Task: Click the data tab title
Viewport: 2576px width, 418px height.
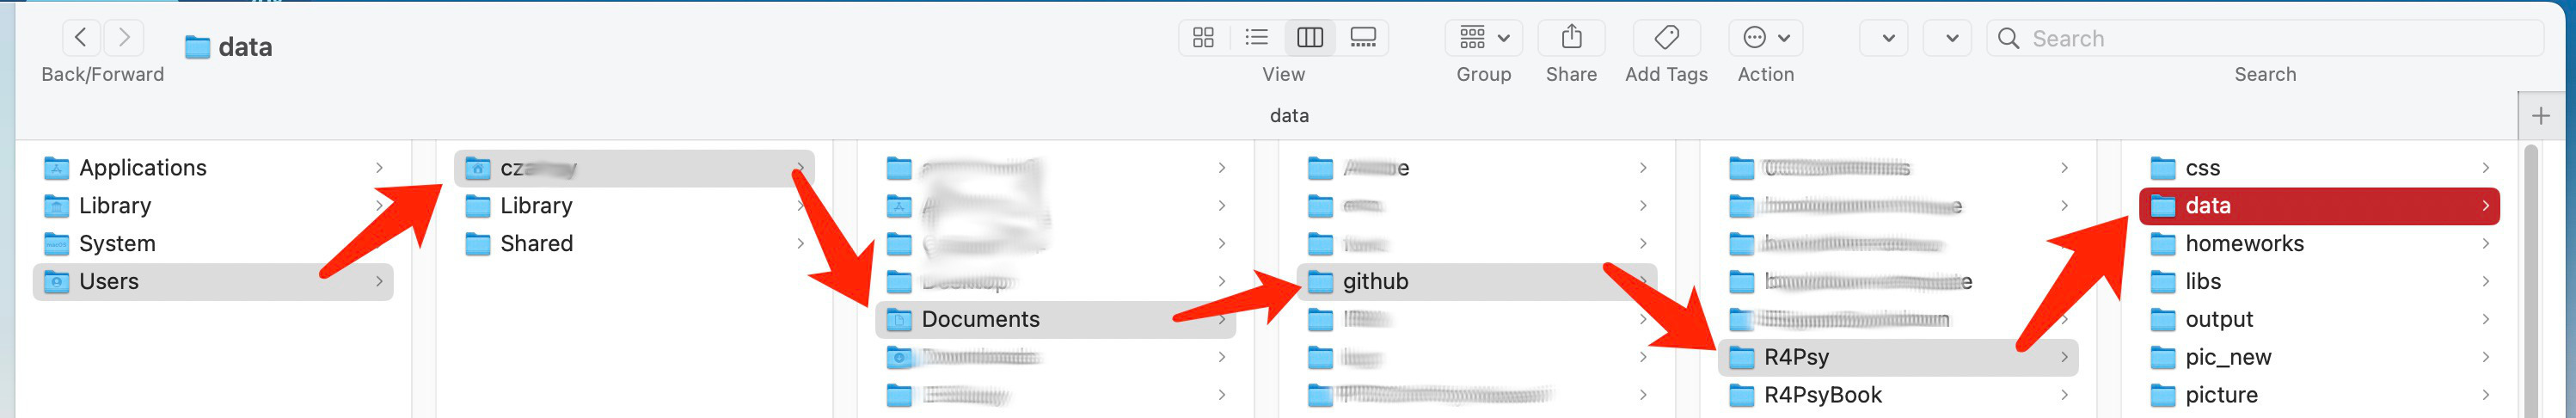Action: click(1288, 116)
